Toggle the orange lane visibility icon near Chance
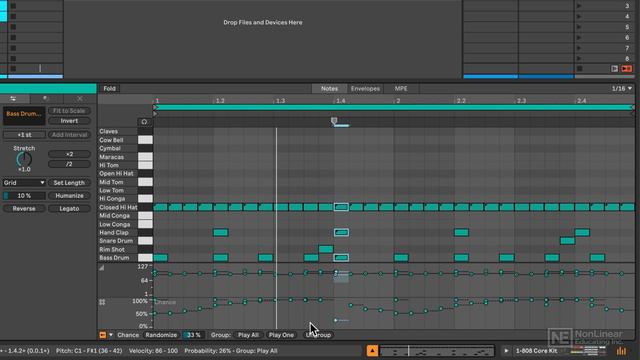The width and height of the screenshot is (640, 360). click(102, 335)
